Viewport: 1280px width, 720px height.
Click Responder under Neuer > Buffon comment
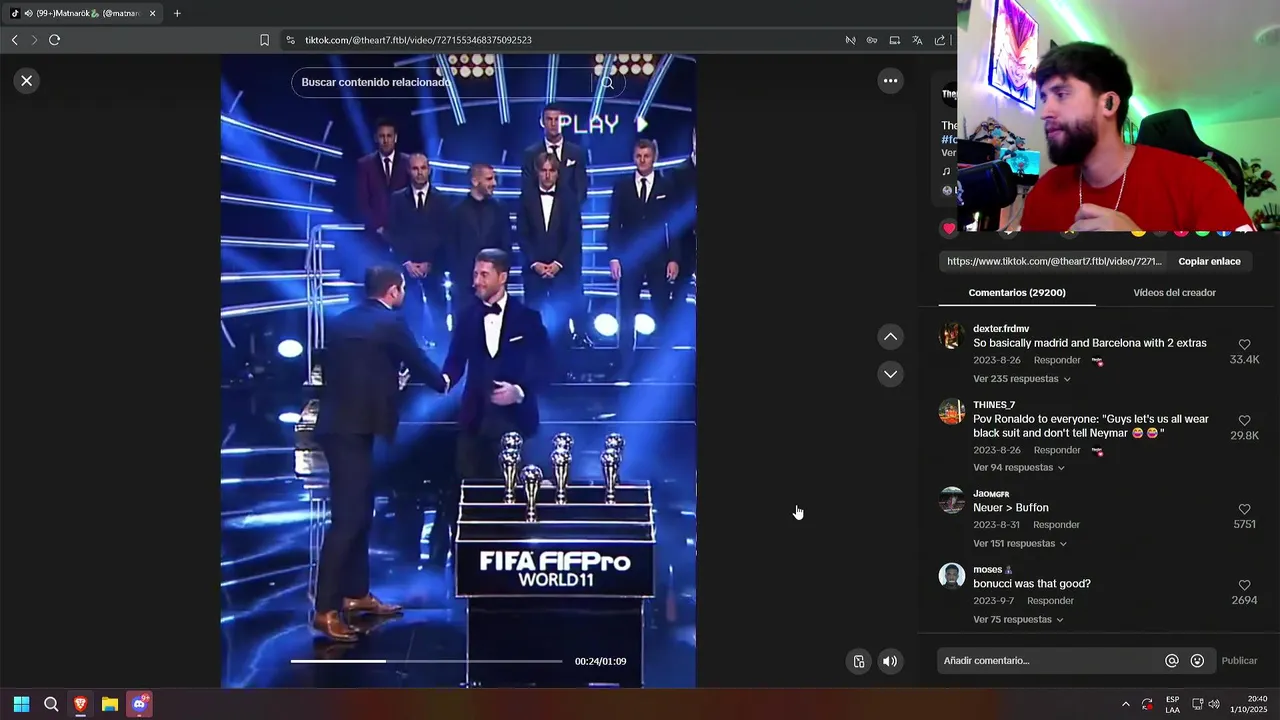[1056, 525]
